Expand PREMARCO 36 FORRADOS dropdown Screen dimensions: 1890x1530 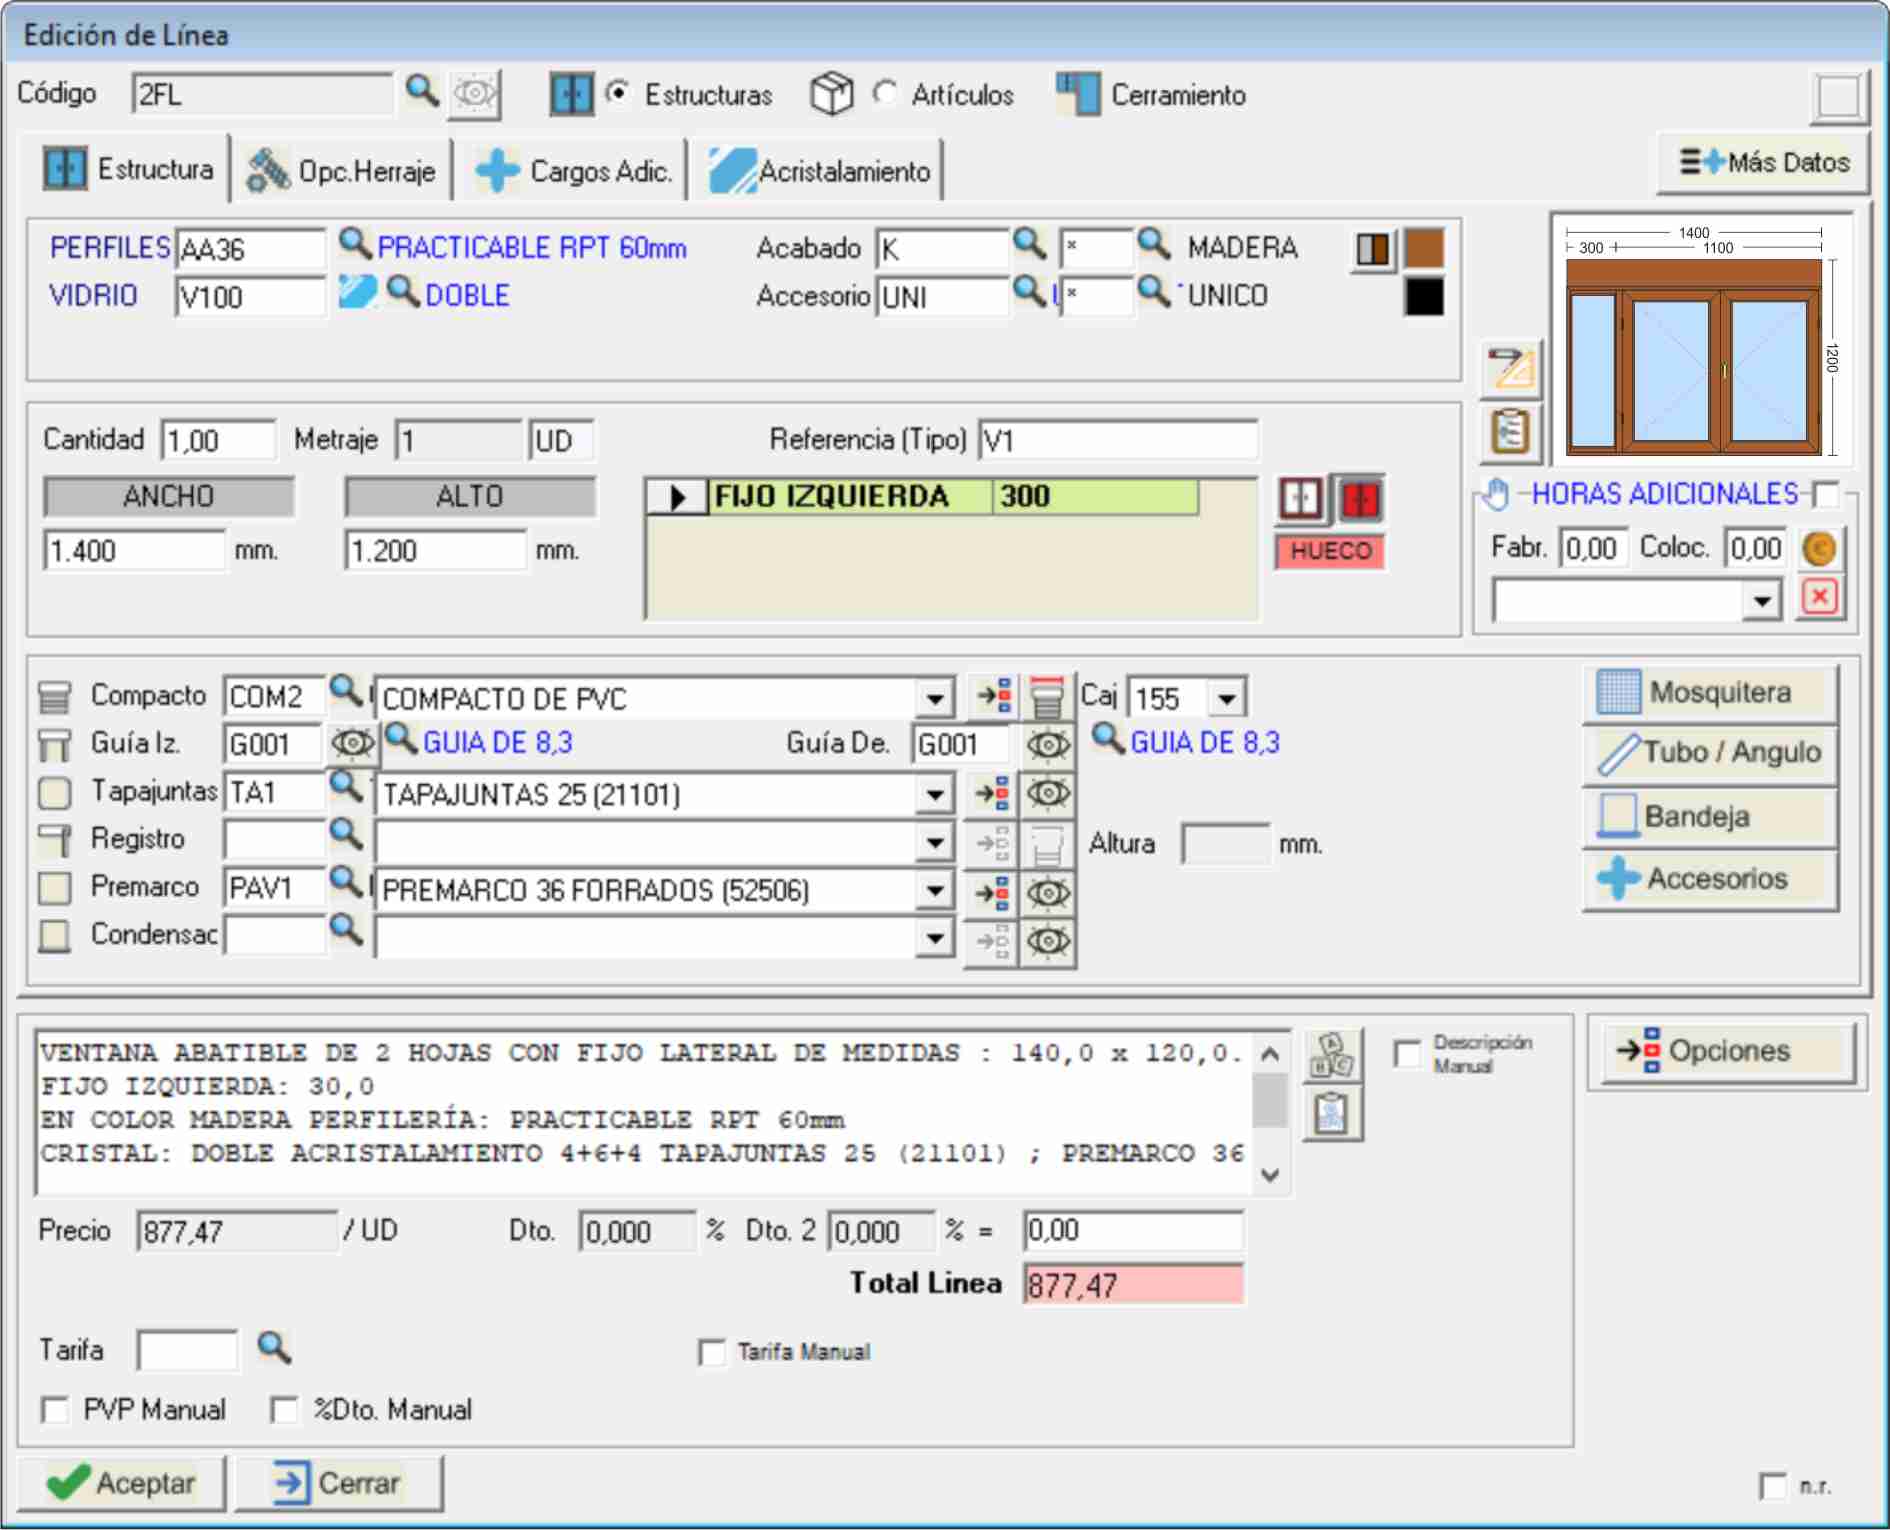coord(935,890)
